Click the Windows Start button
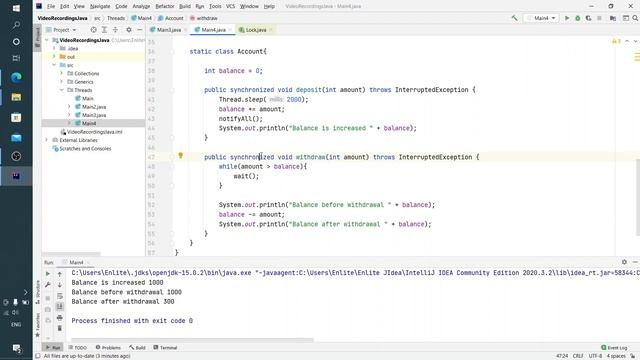 [x=16, y=8]
